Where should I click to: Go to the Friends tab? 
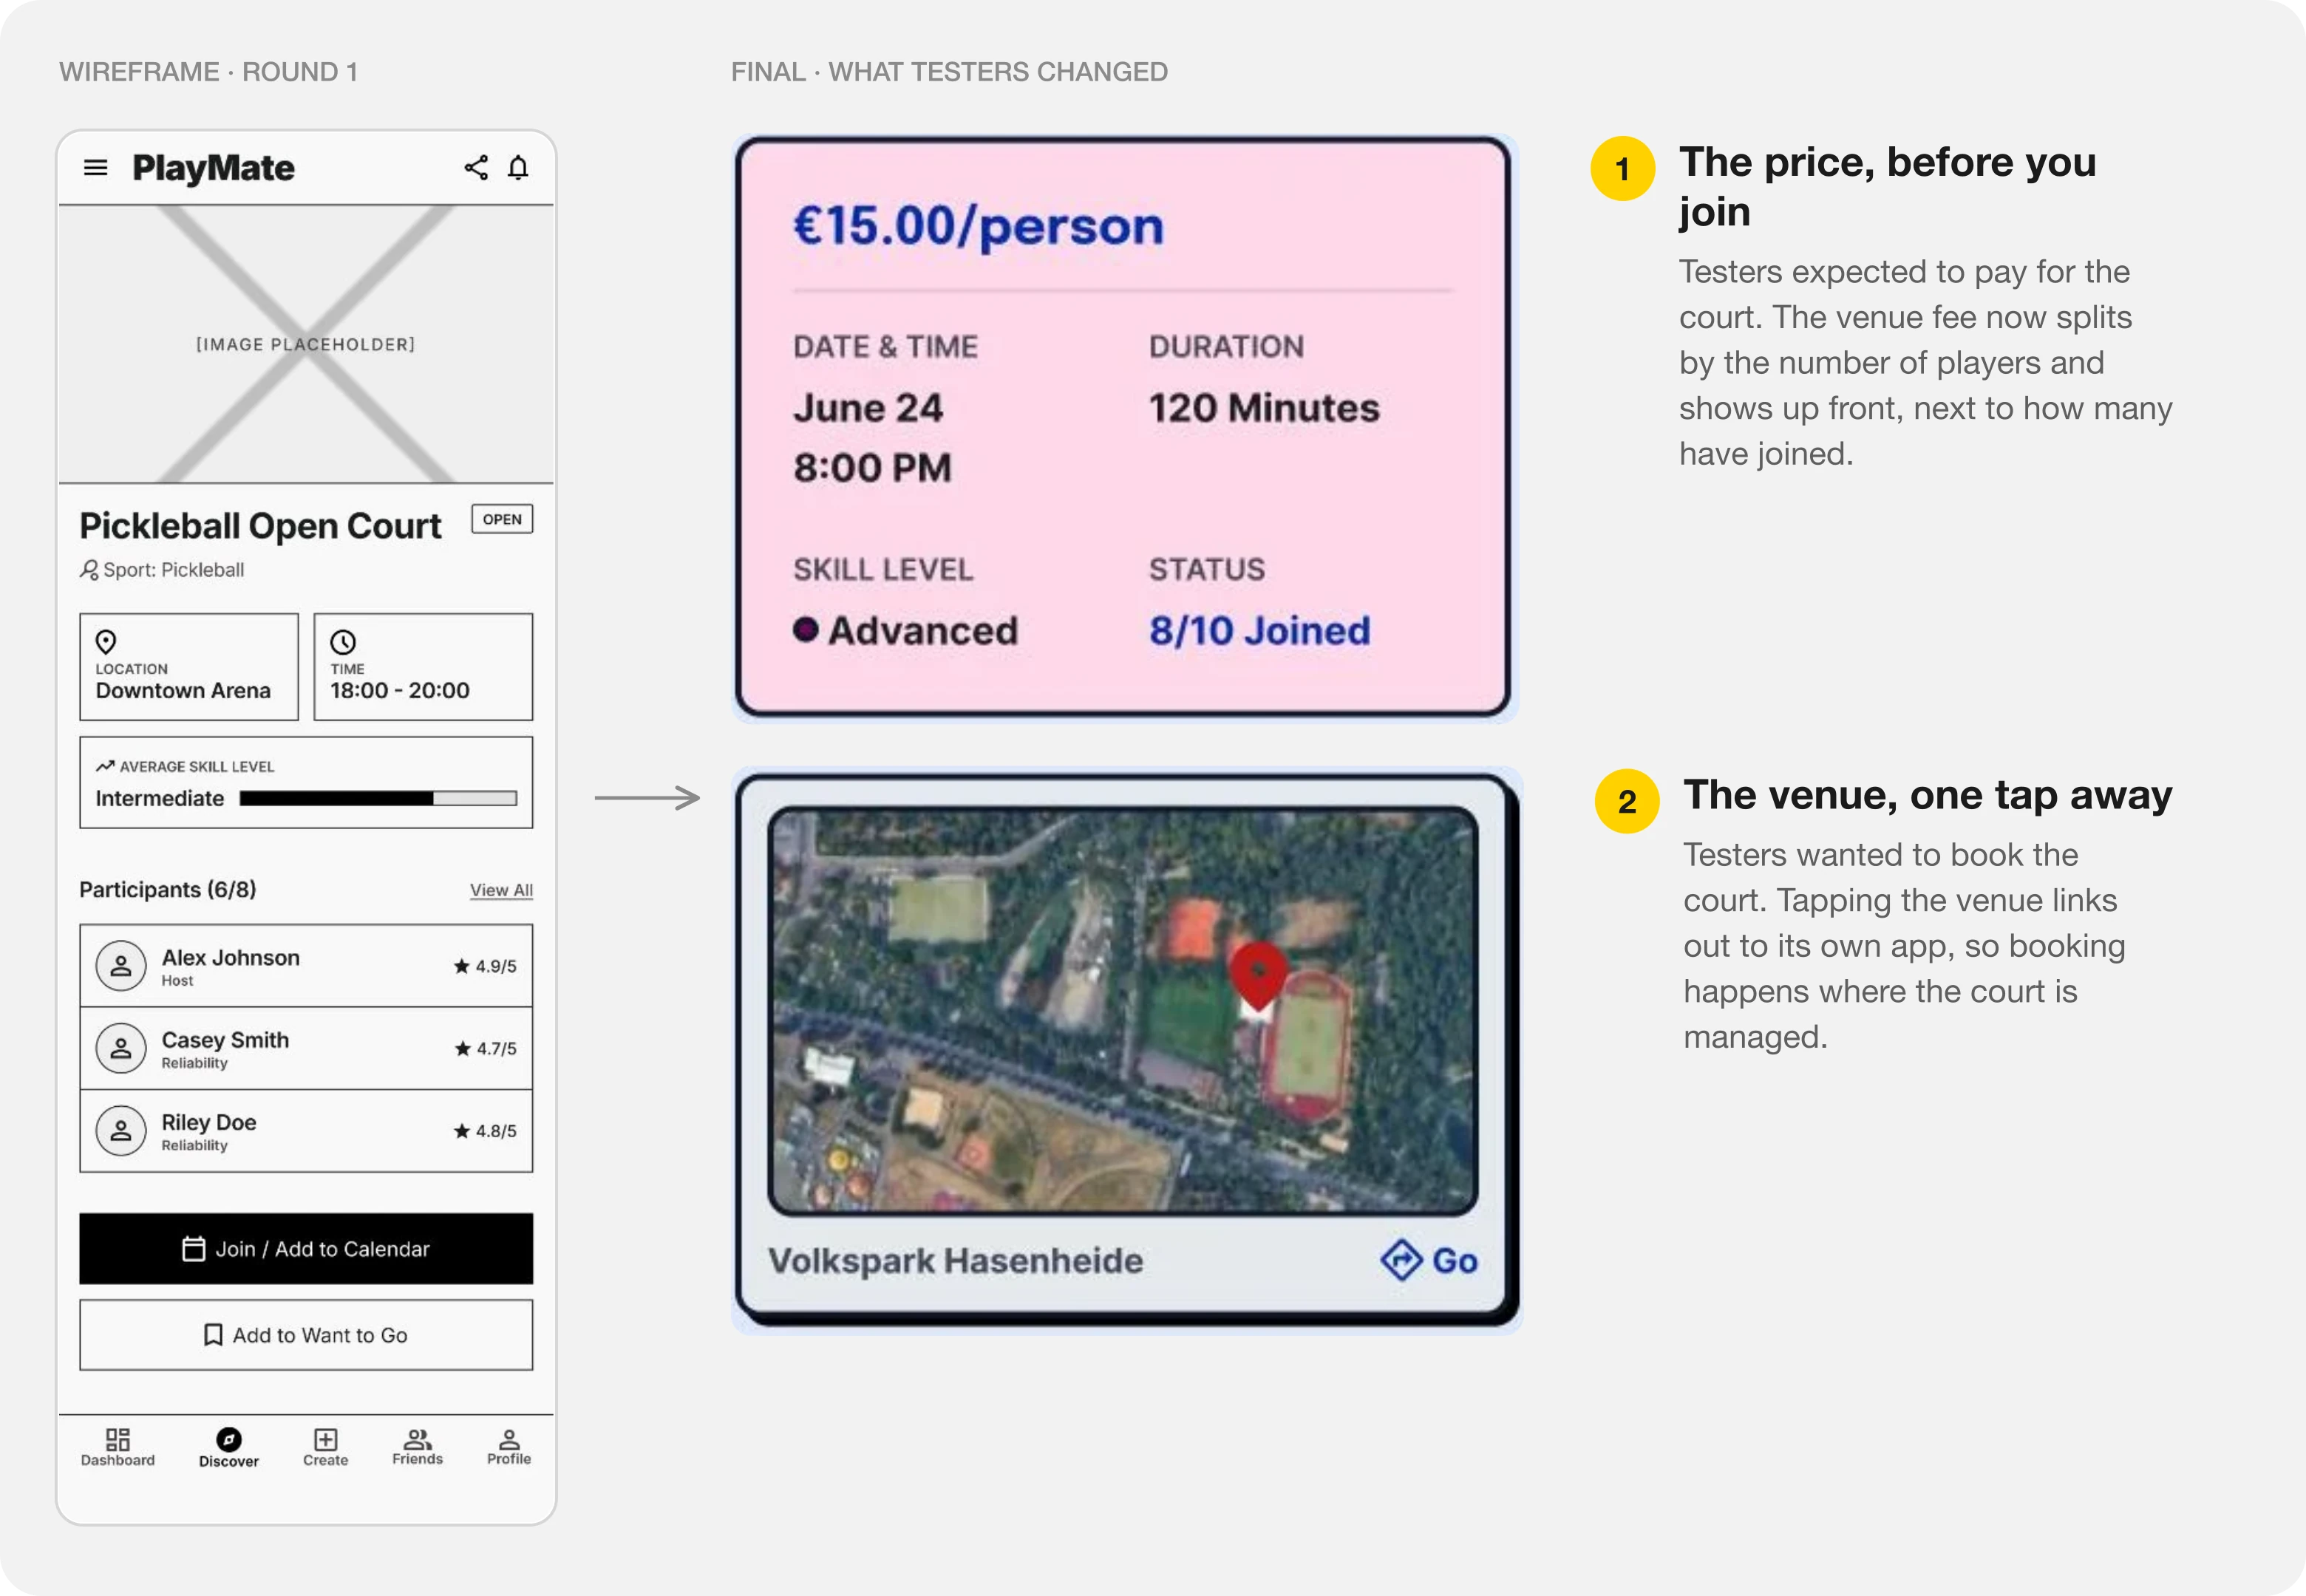[417, 1447]
